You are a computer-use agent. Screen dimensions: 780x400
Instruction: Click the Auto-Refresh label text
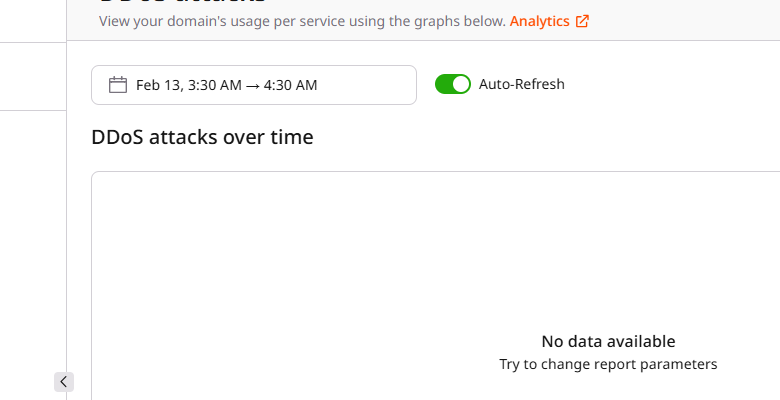[x=522, y=84]
